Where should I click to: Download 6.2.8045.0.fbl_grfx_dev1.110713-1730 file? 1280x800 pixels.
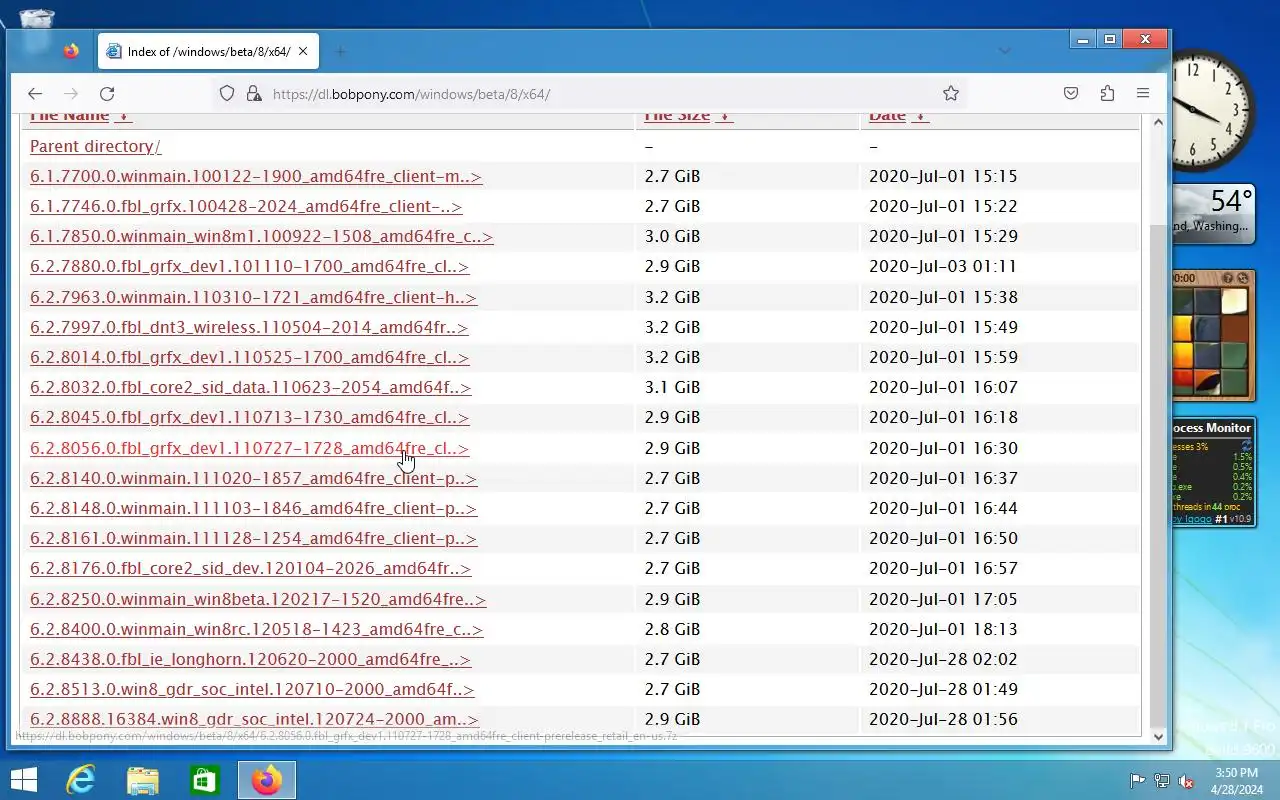click(x=249, y=417)
